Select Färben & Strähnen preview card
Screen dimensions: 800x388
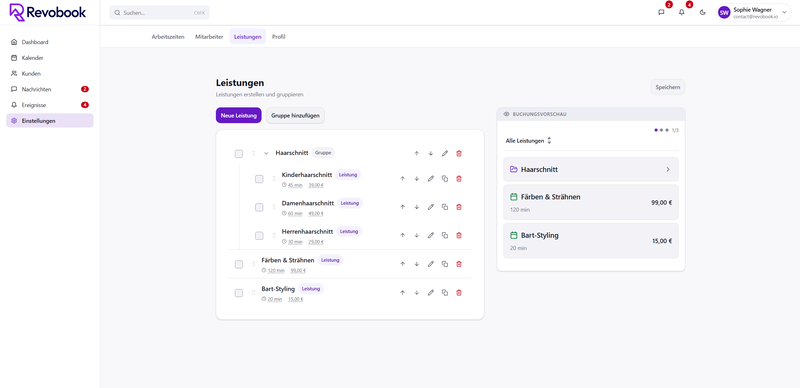click(591, 202)
